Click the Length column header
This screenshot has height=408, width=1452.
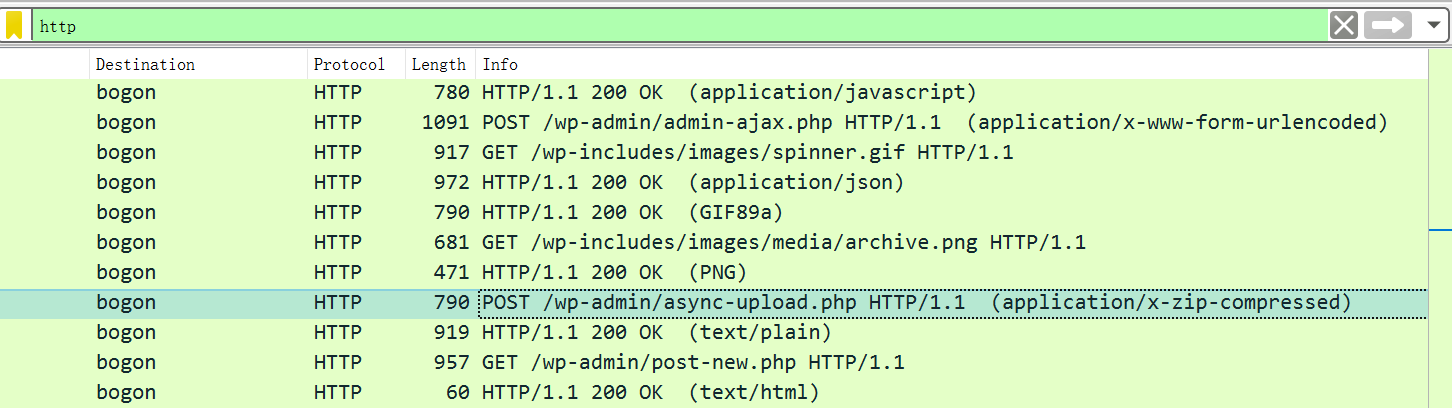pos(438,64)
